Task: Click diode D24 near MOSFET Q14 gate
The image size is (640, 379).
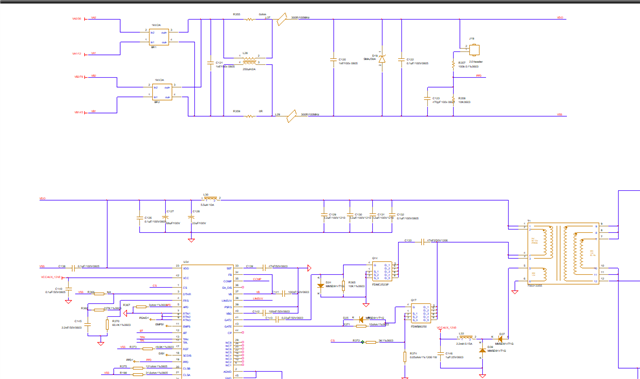Action: click(x=320, y=286)
